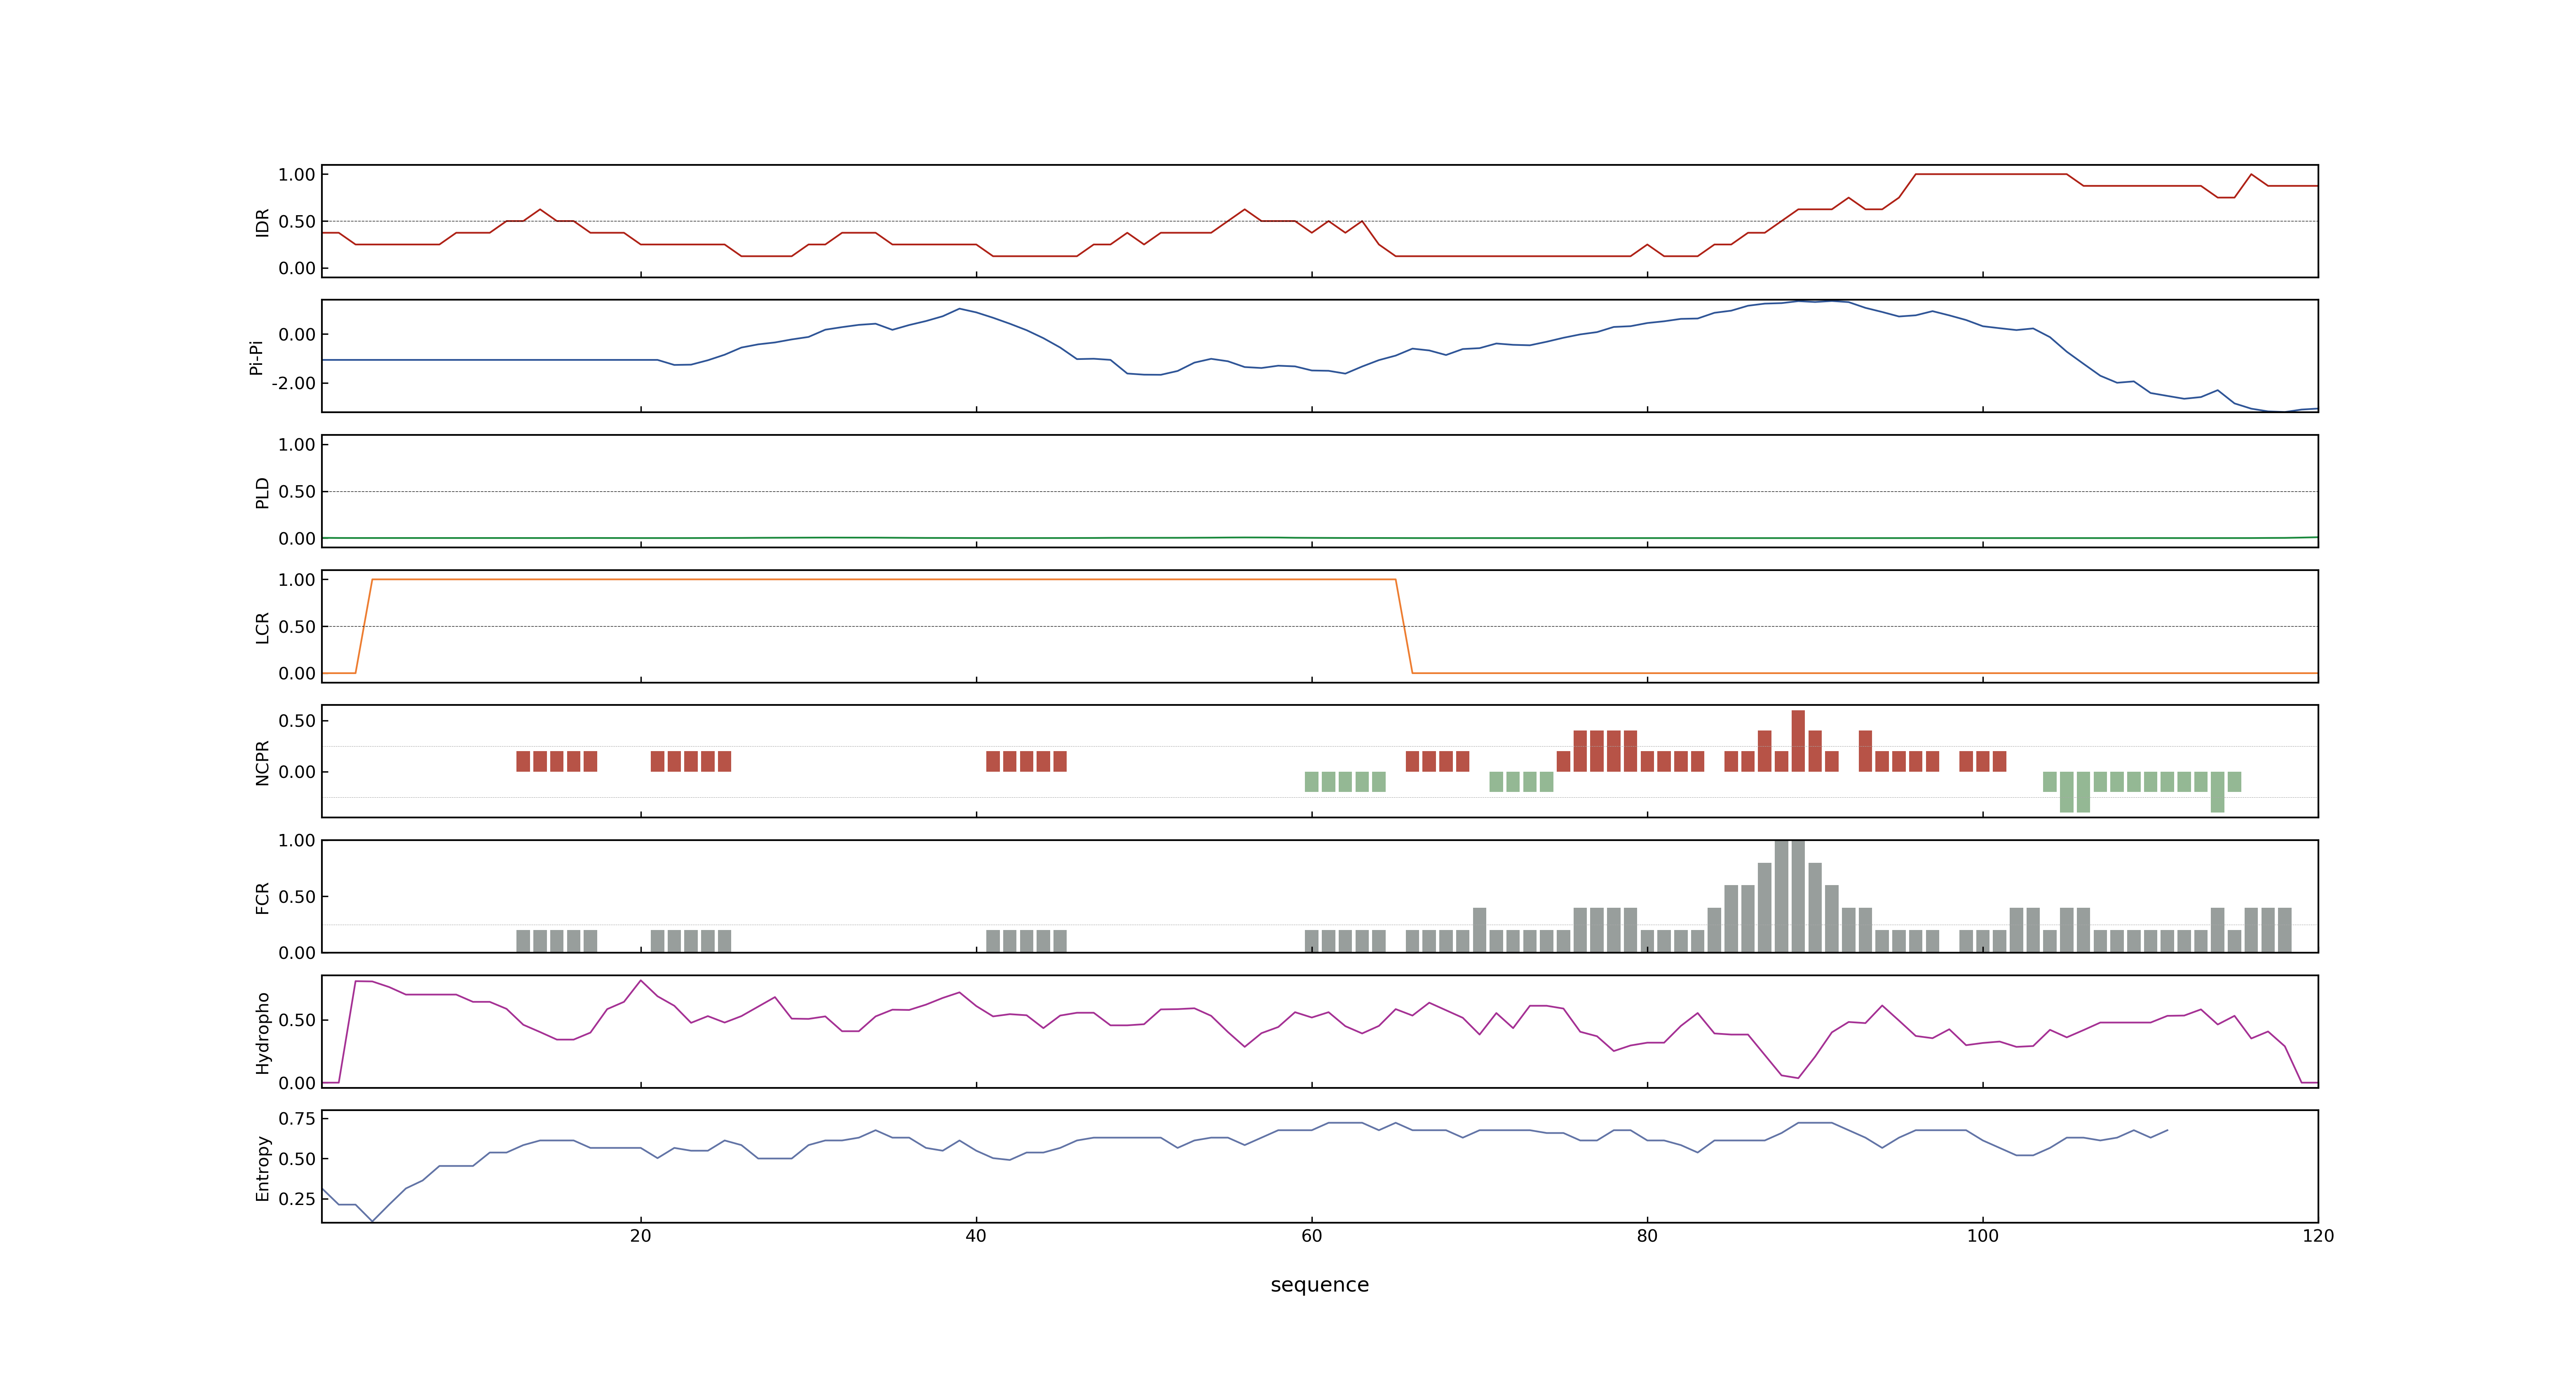Click the Entropy axis label

tap(262, 1168)
